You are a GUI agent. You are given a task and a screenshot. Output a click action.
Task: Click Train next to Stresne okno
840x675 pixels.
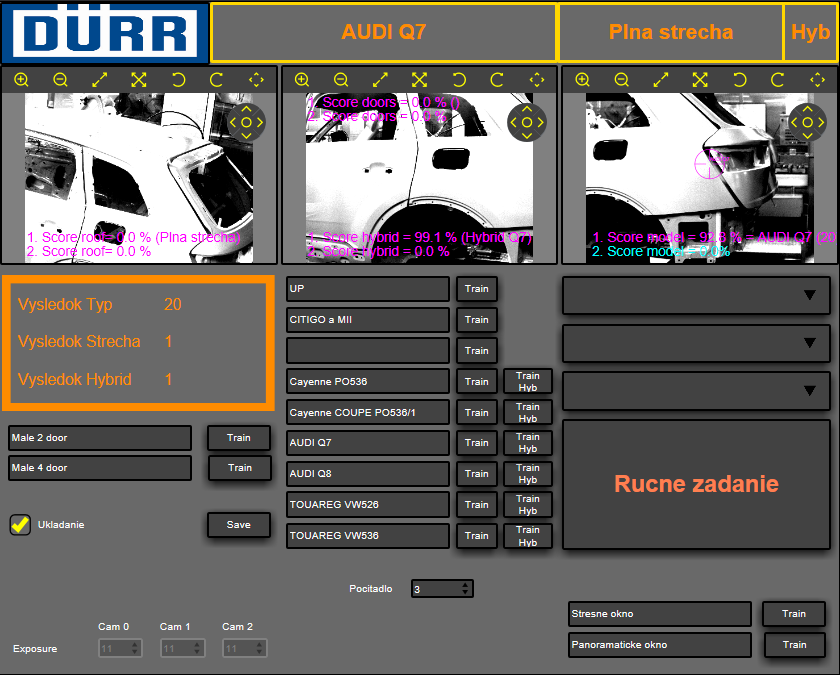[x=794, y=614]
